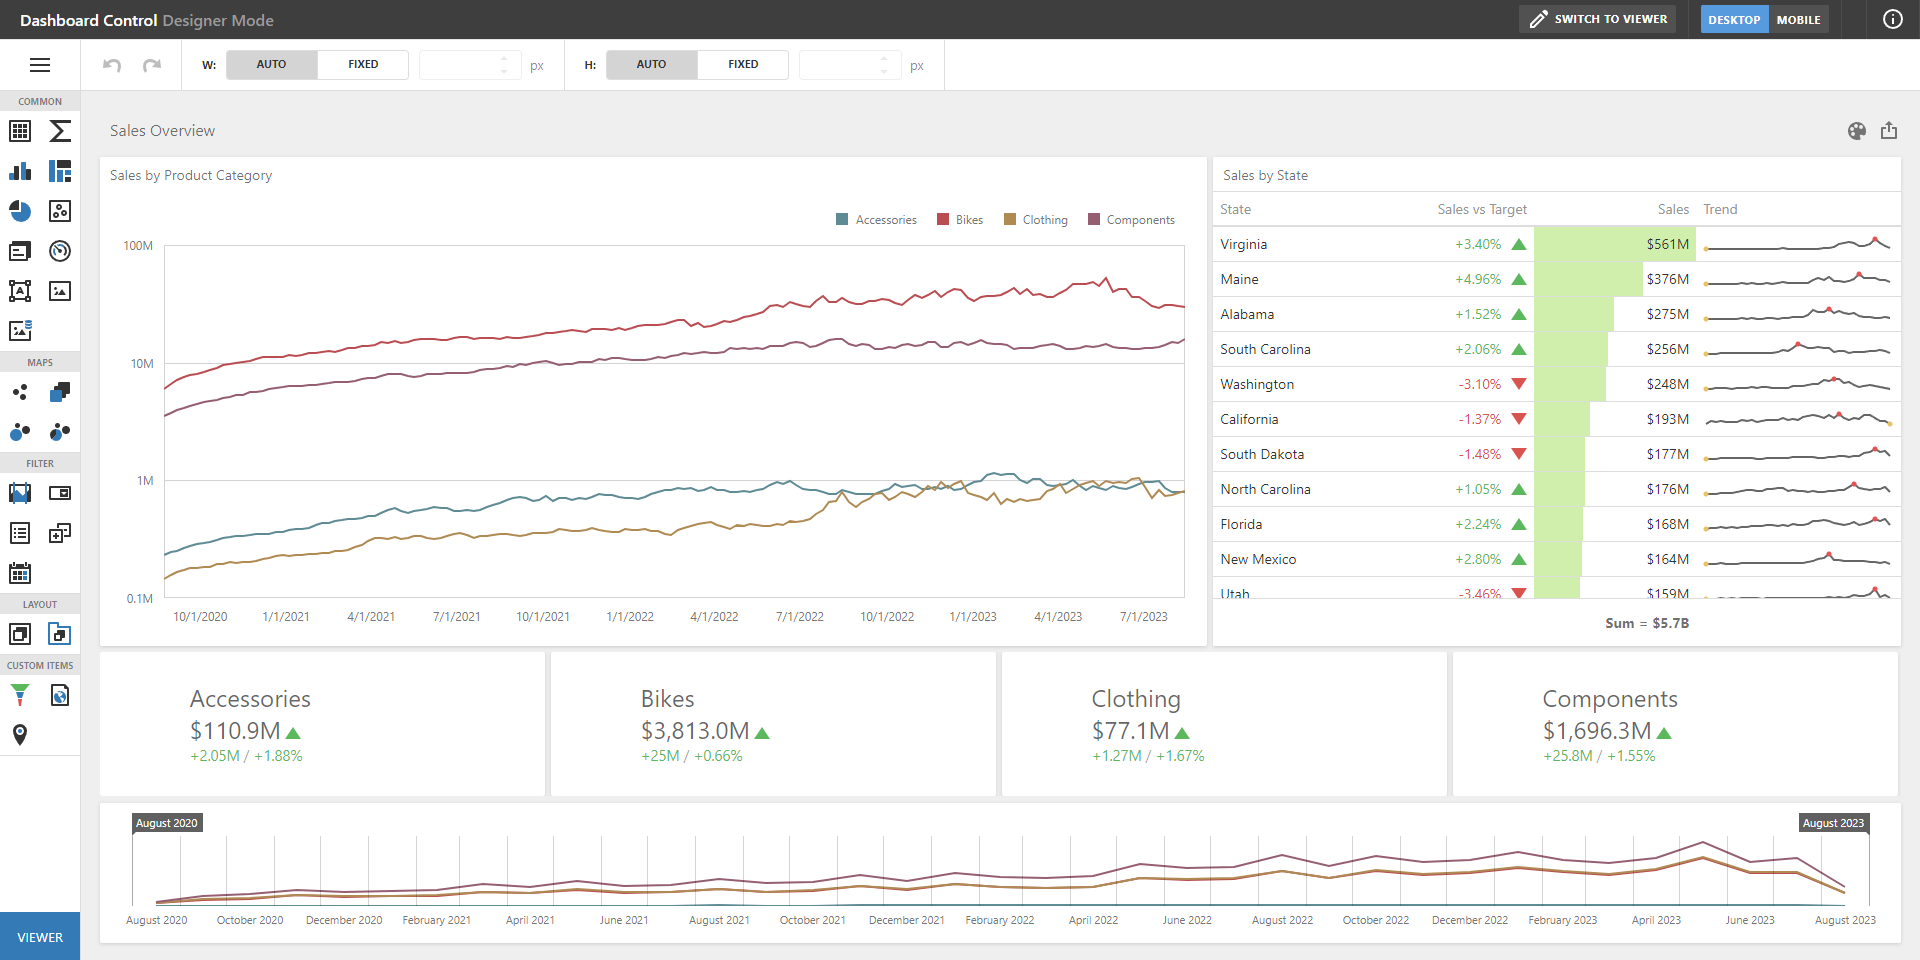Open the color scheme palette icon
The height and width of the screenshot is (960, 1920).
tap(1857, 131)
